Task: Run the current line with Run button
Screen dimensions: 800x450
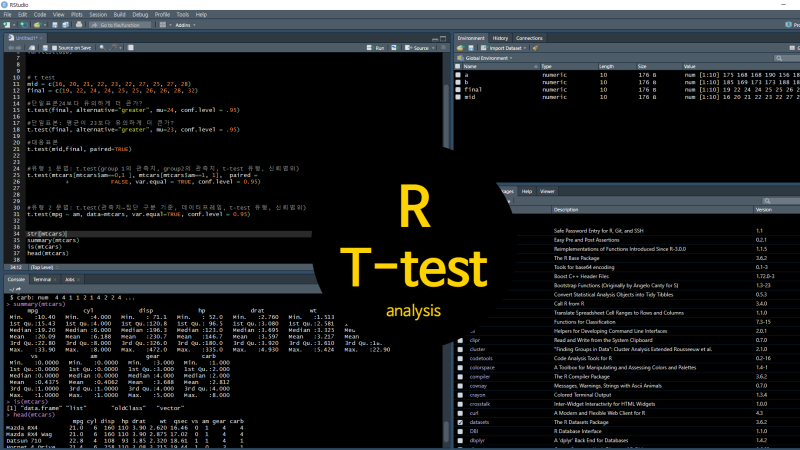Action: point(376,48)
